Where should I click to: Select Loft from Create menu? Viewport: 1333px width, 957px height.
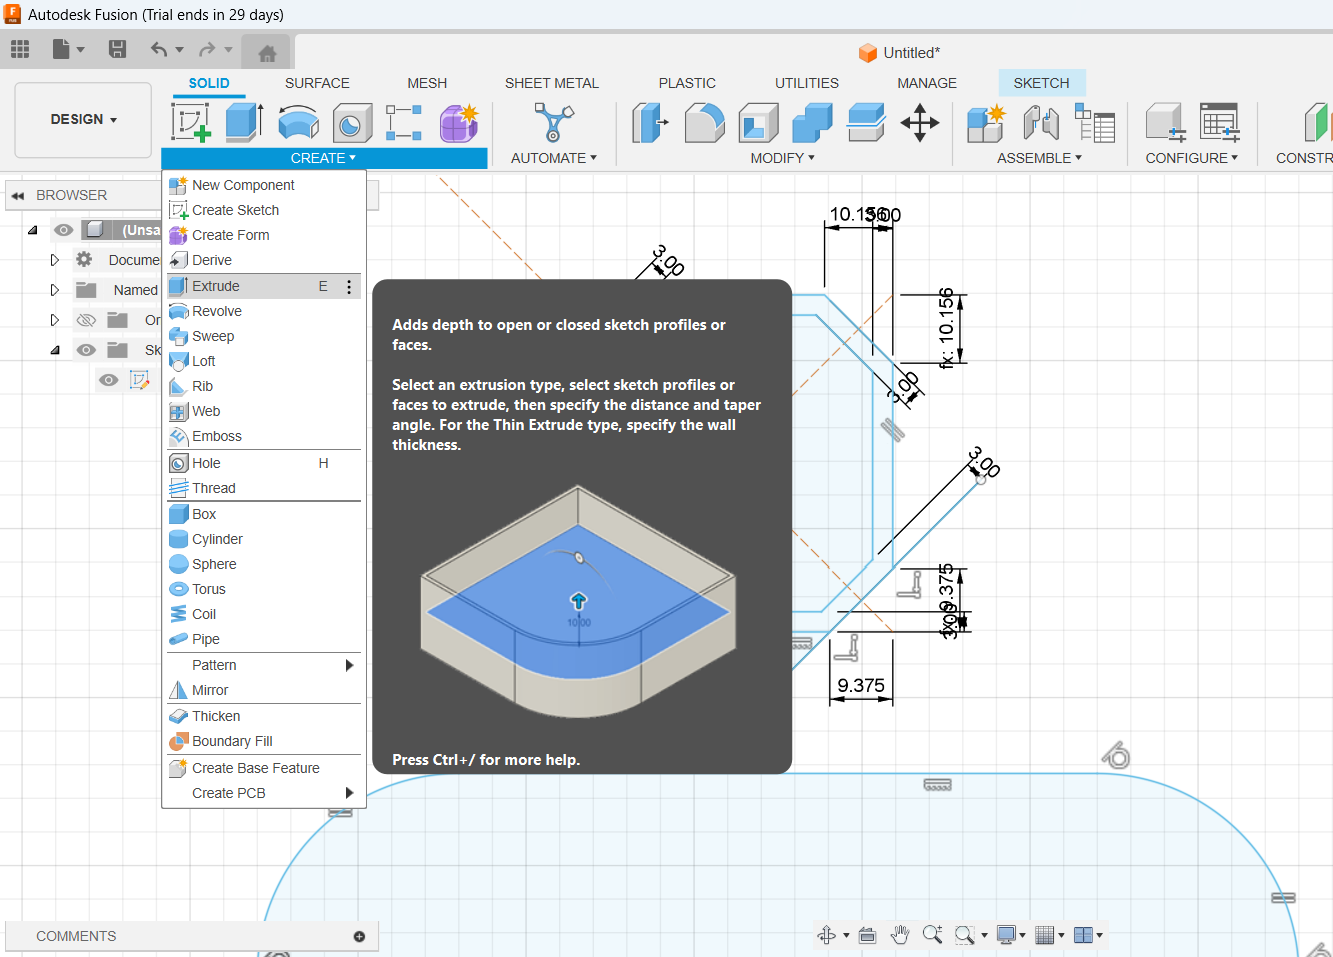click(x=264, y=361)
